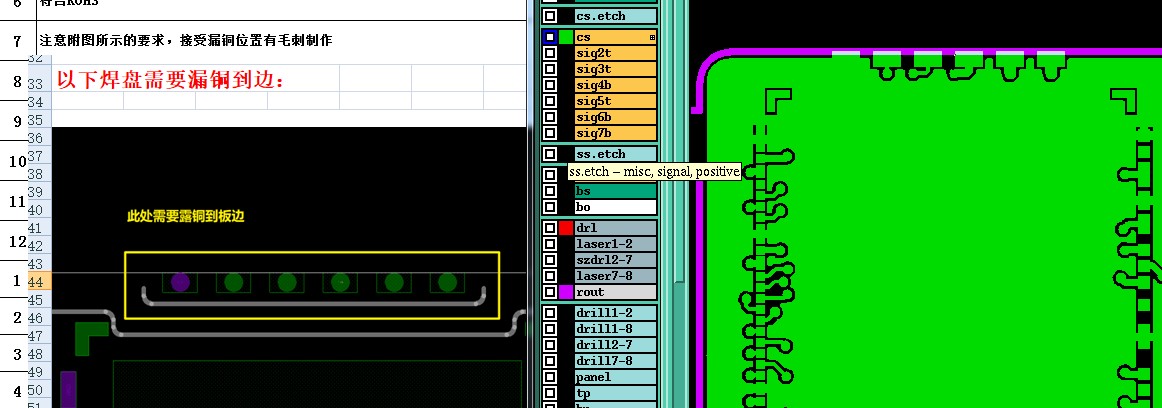Enable the sig7b layer checkbox
1162x408 pixels.
click(x=550, y=133)
